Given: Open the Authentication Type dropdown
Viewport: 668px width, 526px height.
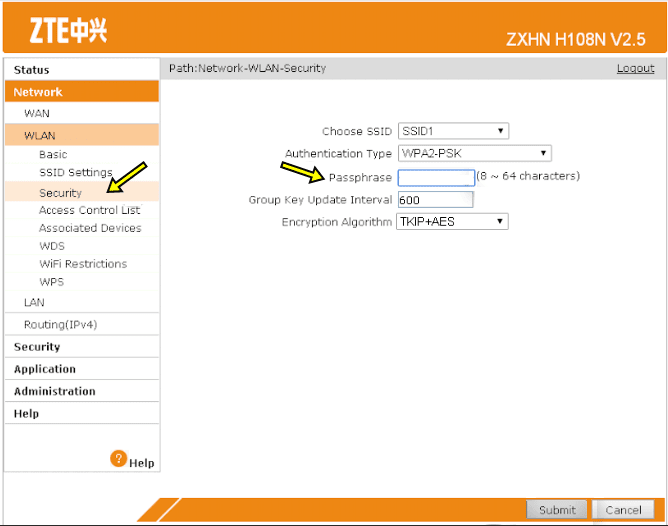Looking at the screenshot, I should coord(475,153).
